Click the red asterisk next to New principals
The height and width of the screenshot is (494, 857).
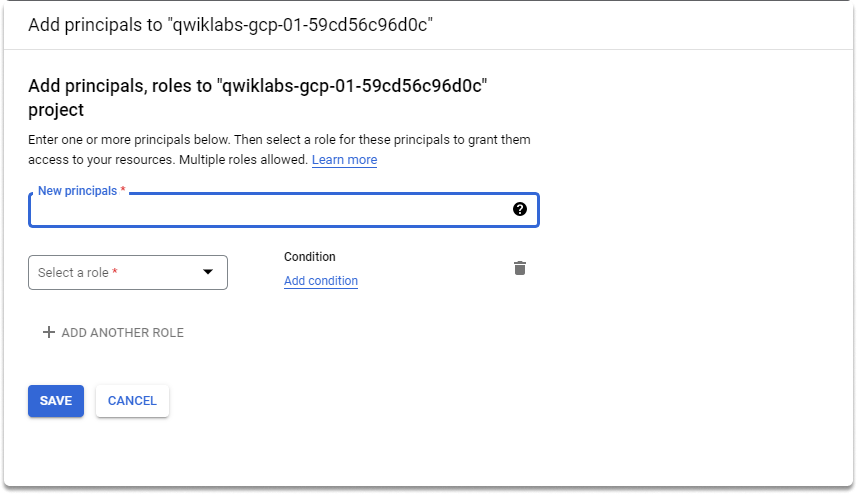click(123, 190)
